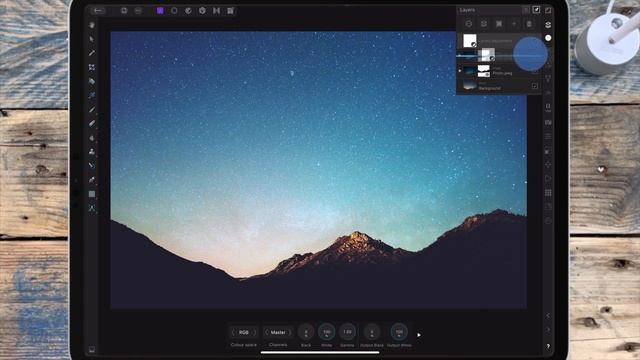Toggle the Background layer visibility checkbox
The height and width of the screenshot is (360, 640).
(535, 86)
